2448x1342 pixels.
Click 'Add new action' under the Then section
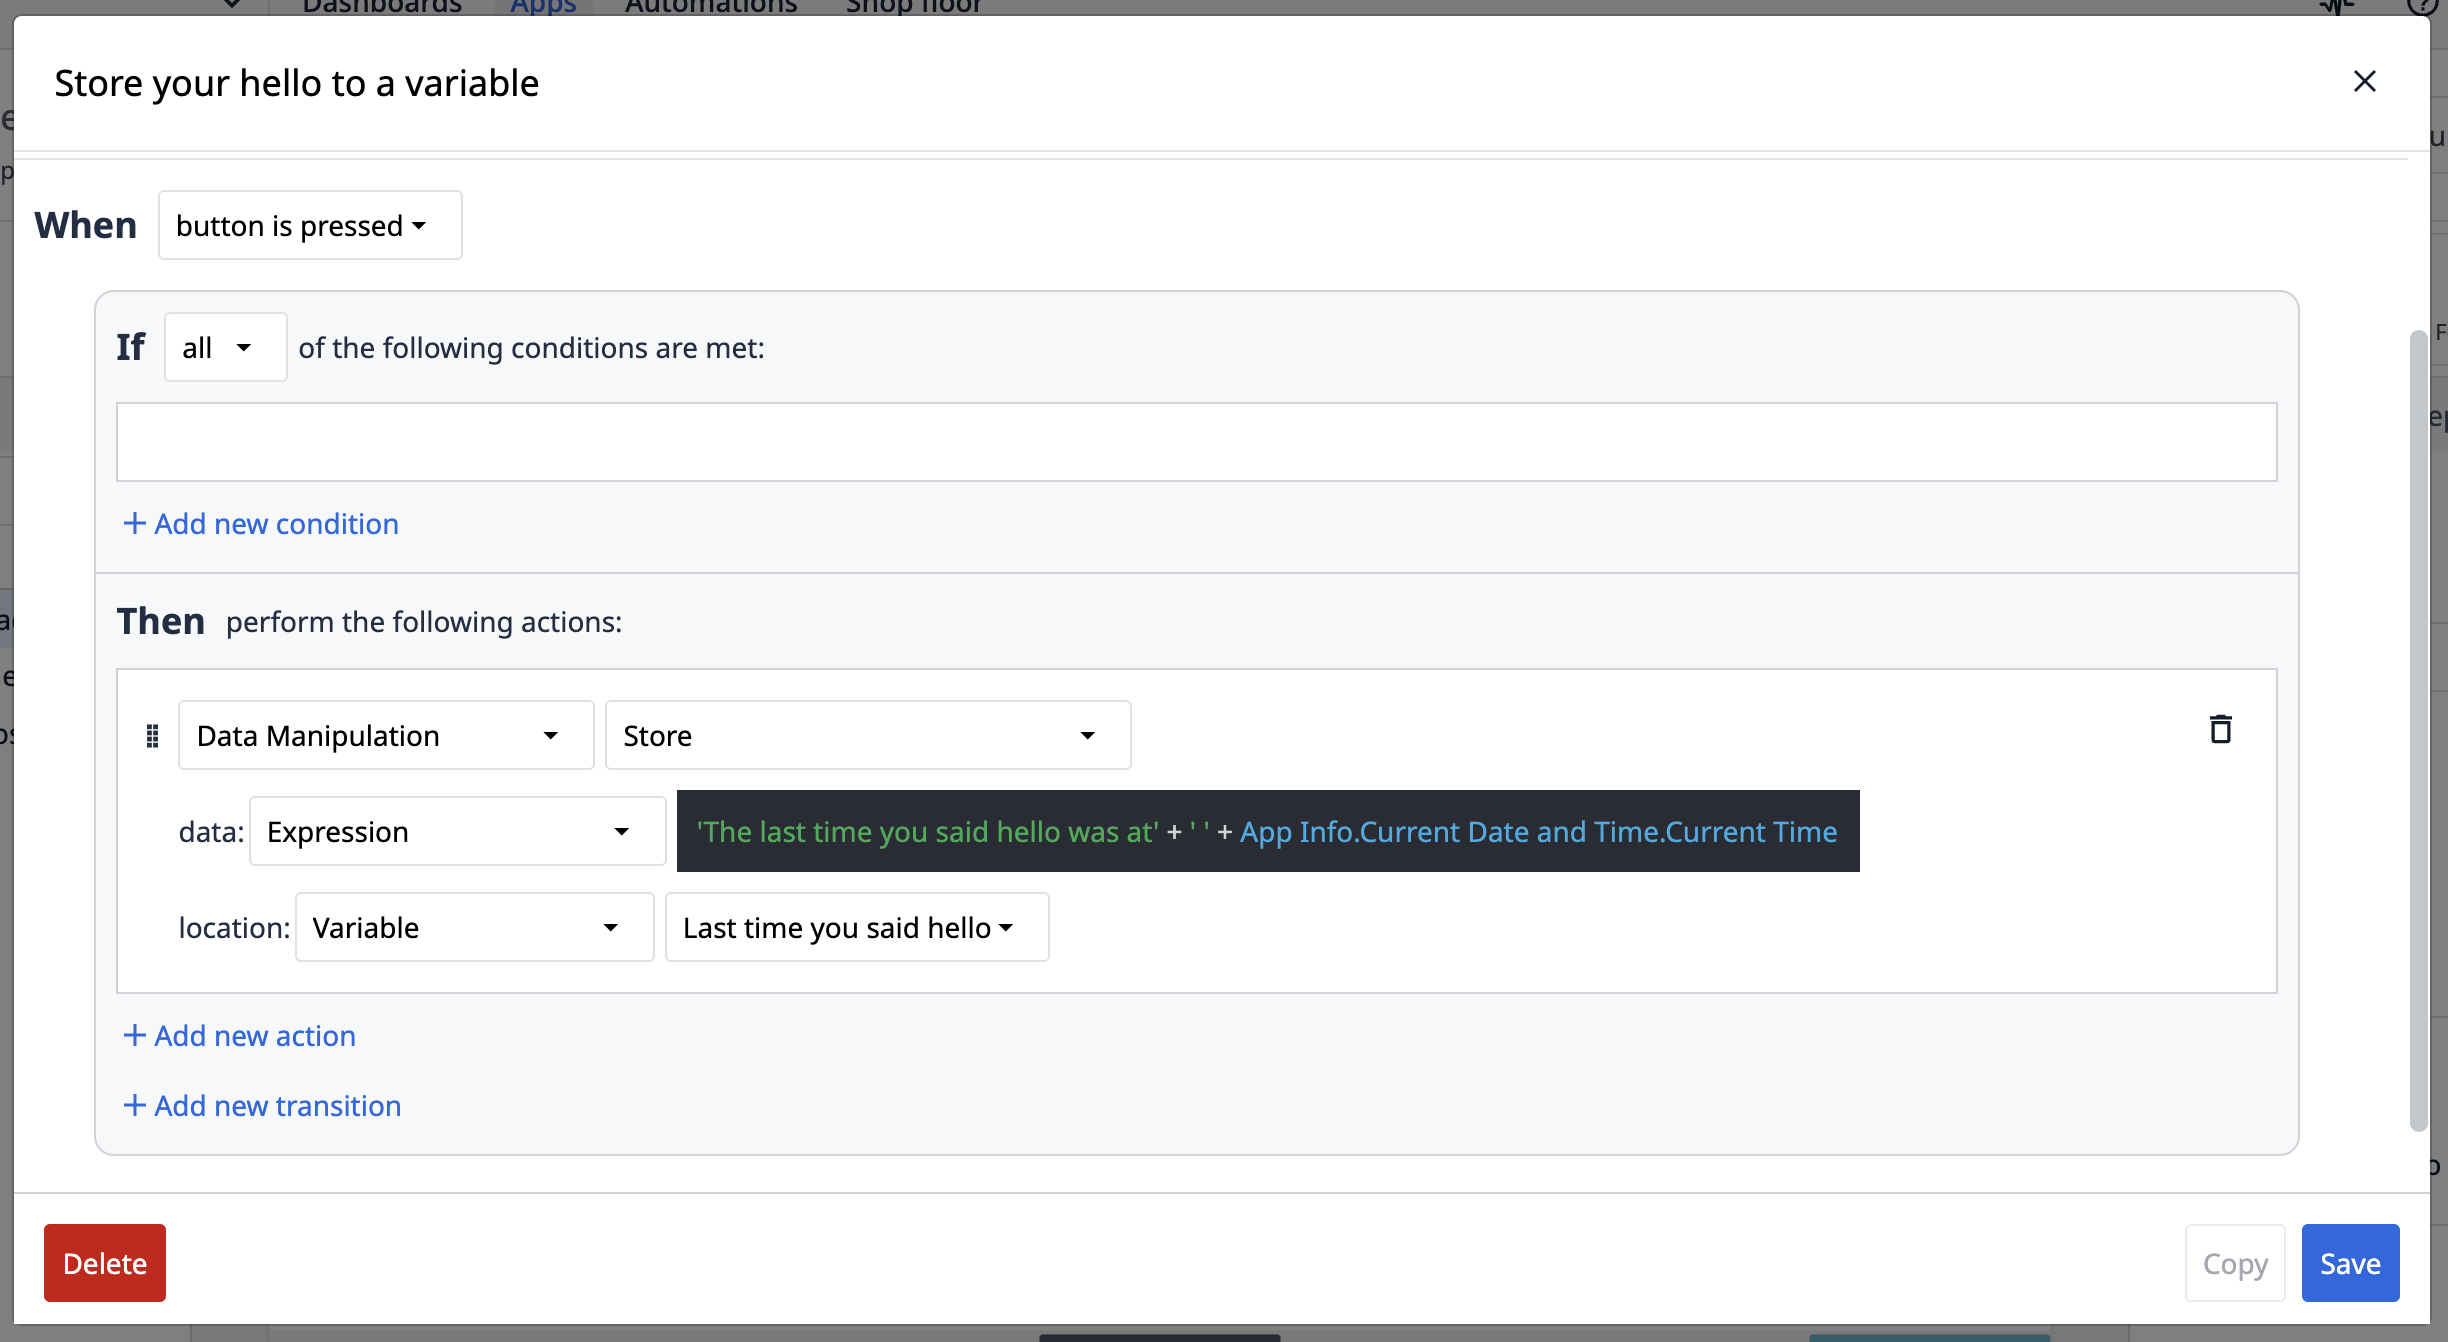pyautogui.click(x=239, y=1035)
